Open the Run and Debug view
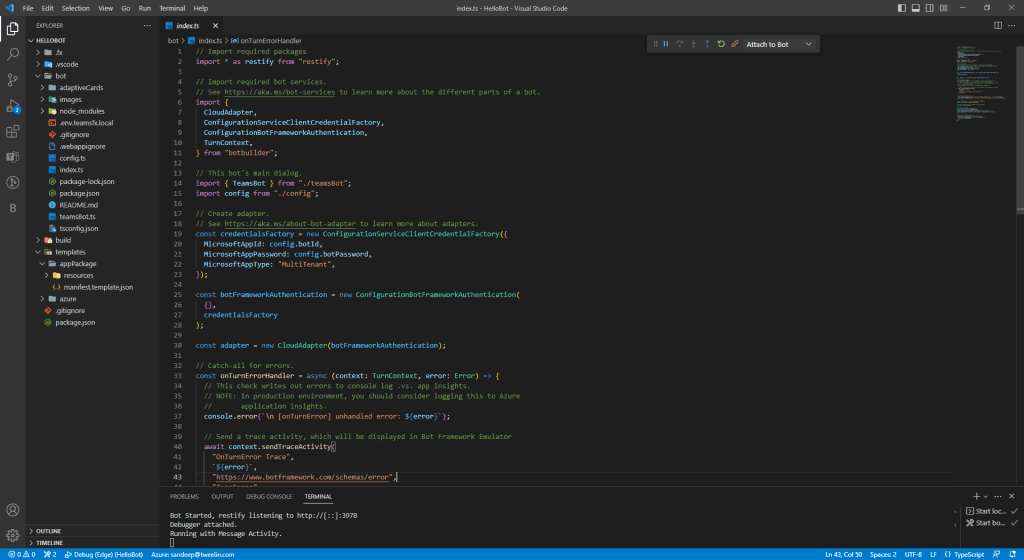Screen dimensions: 1024x560 point(12,106)
